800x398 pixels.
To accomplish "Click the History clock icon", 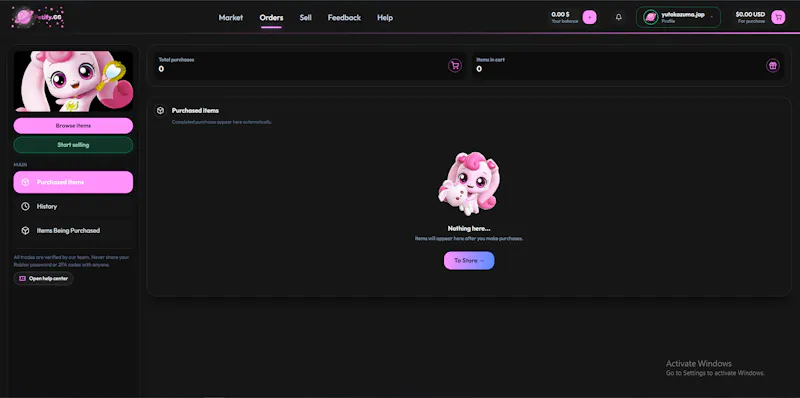I will coord(25,206).
